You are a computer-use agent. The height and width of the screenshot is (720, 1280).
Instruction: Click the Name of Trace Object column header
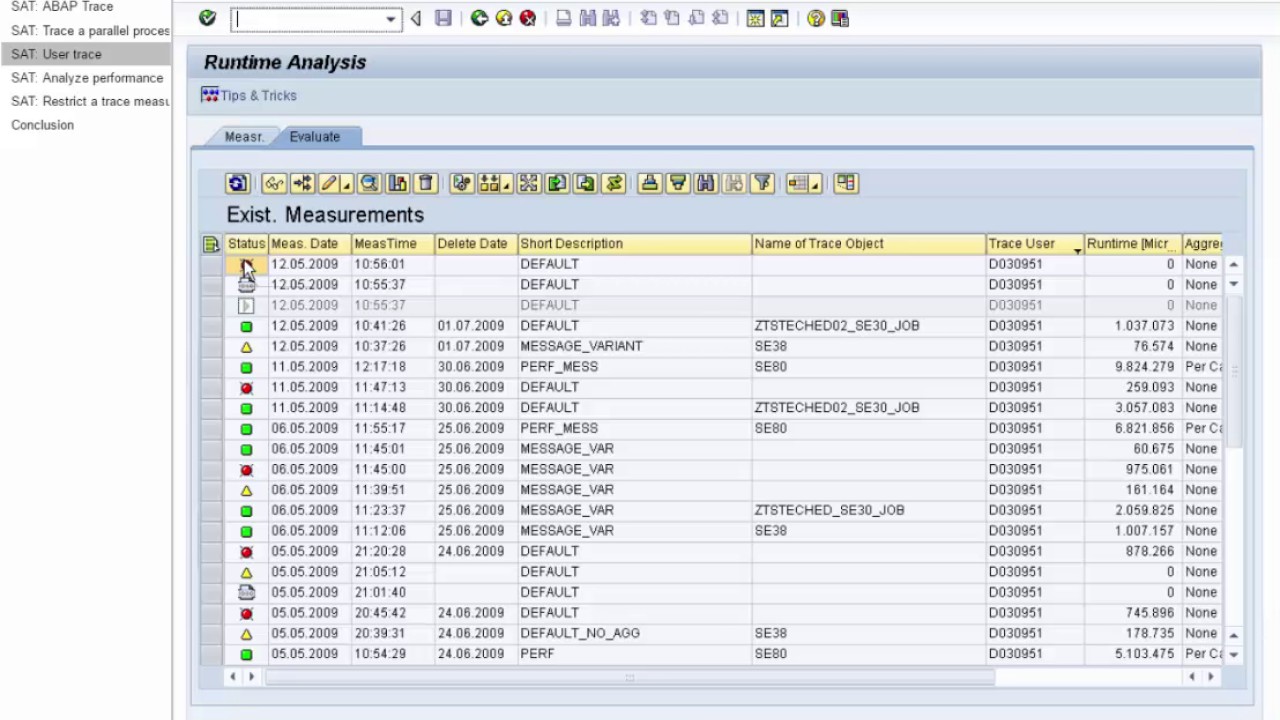point(868,244)
